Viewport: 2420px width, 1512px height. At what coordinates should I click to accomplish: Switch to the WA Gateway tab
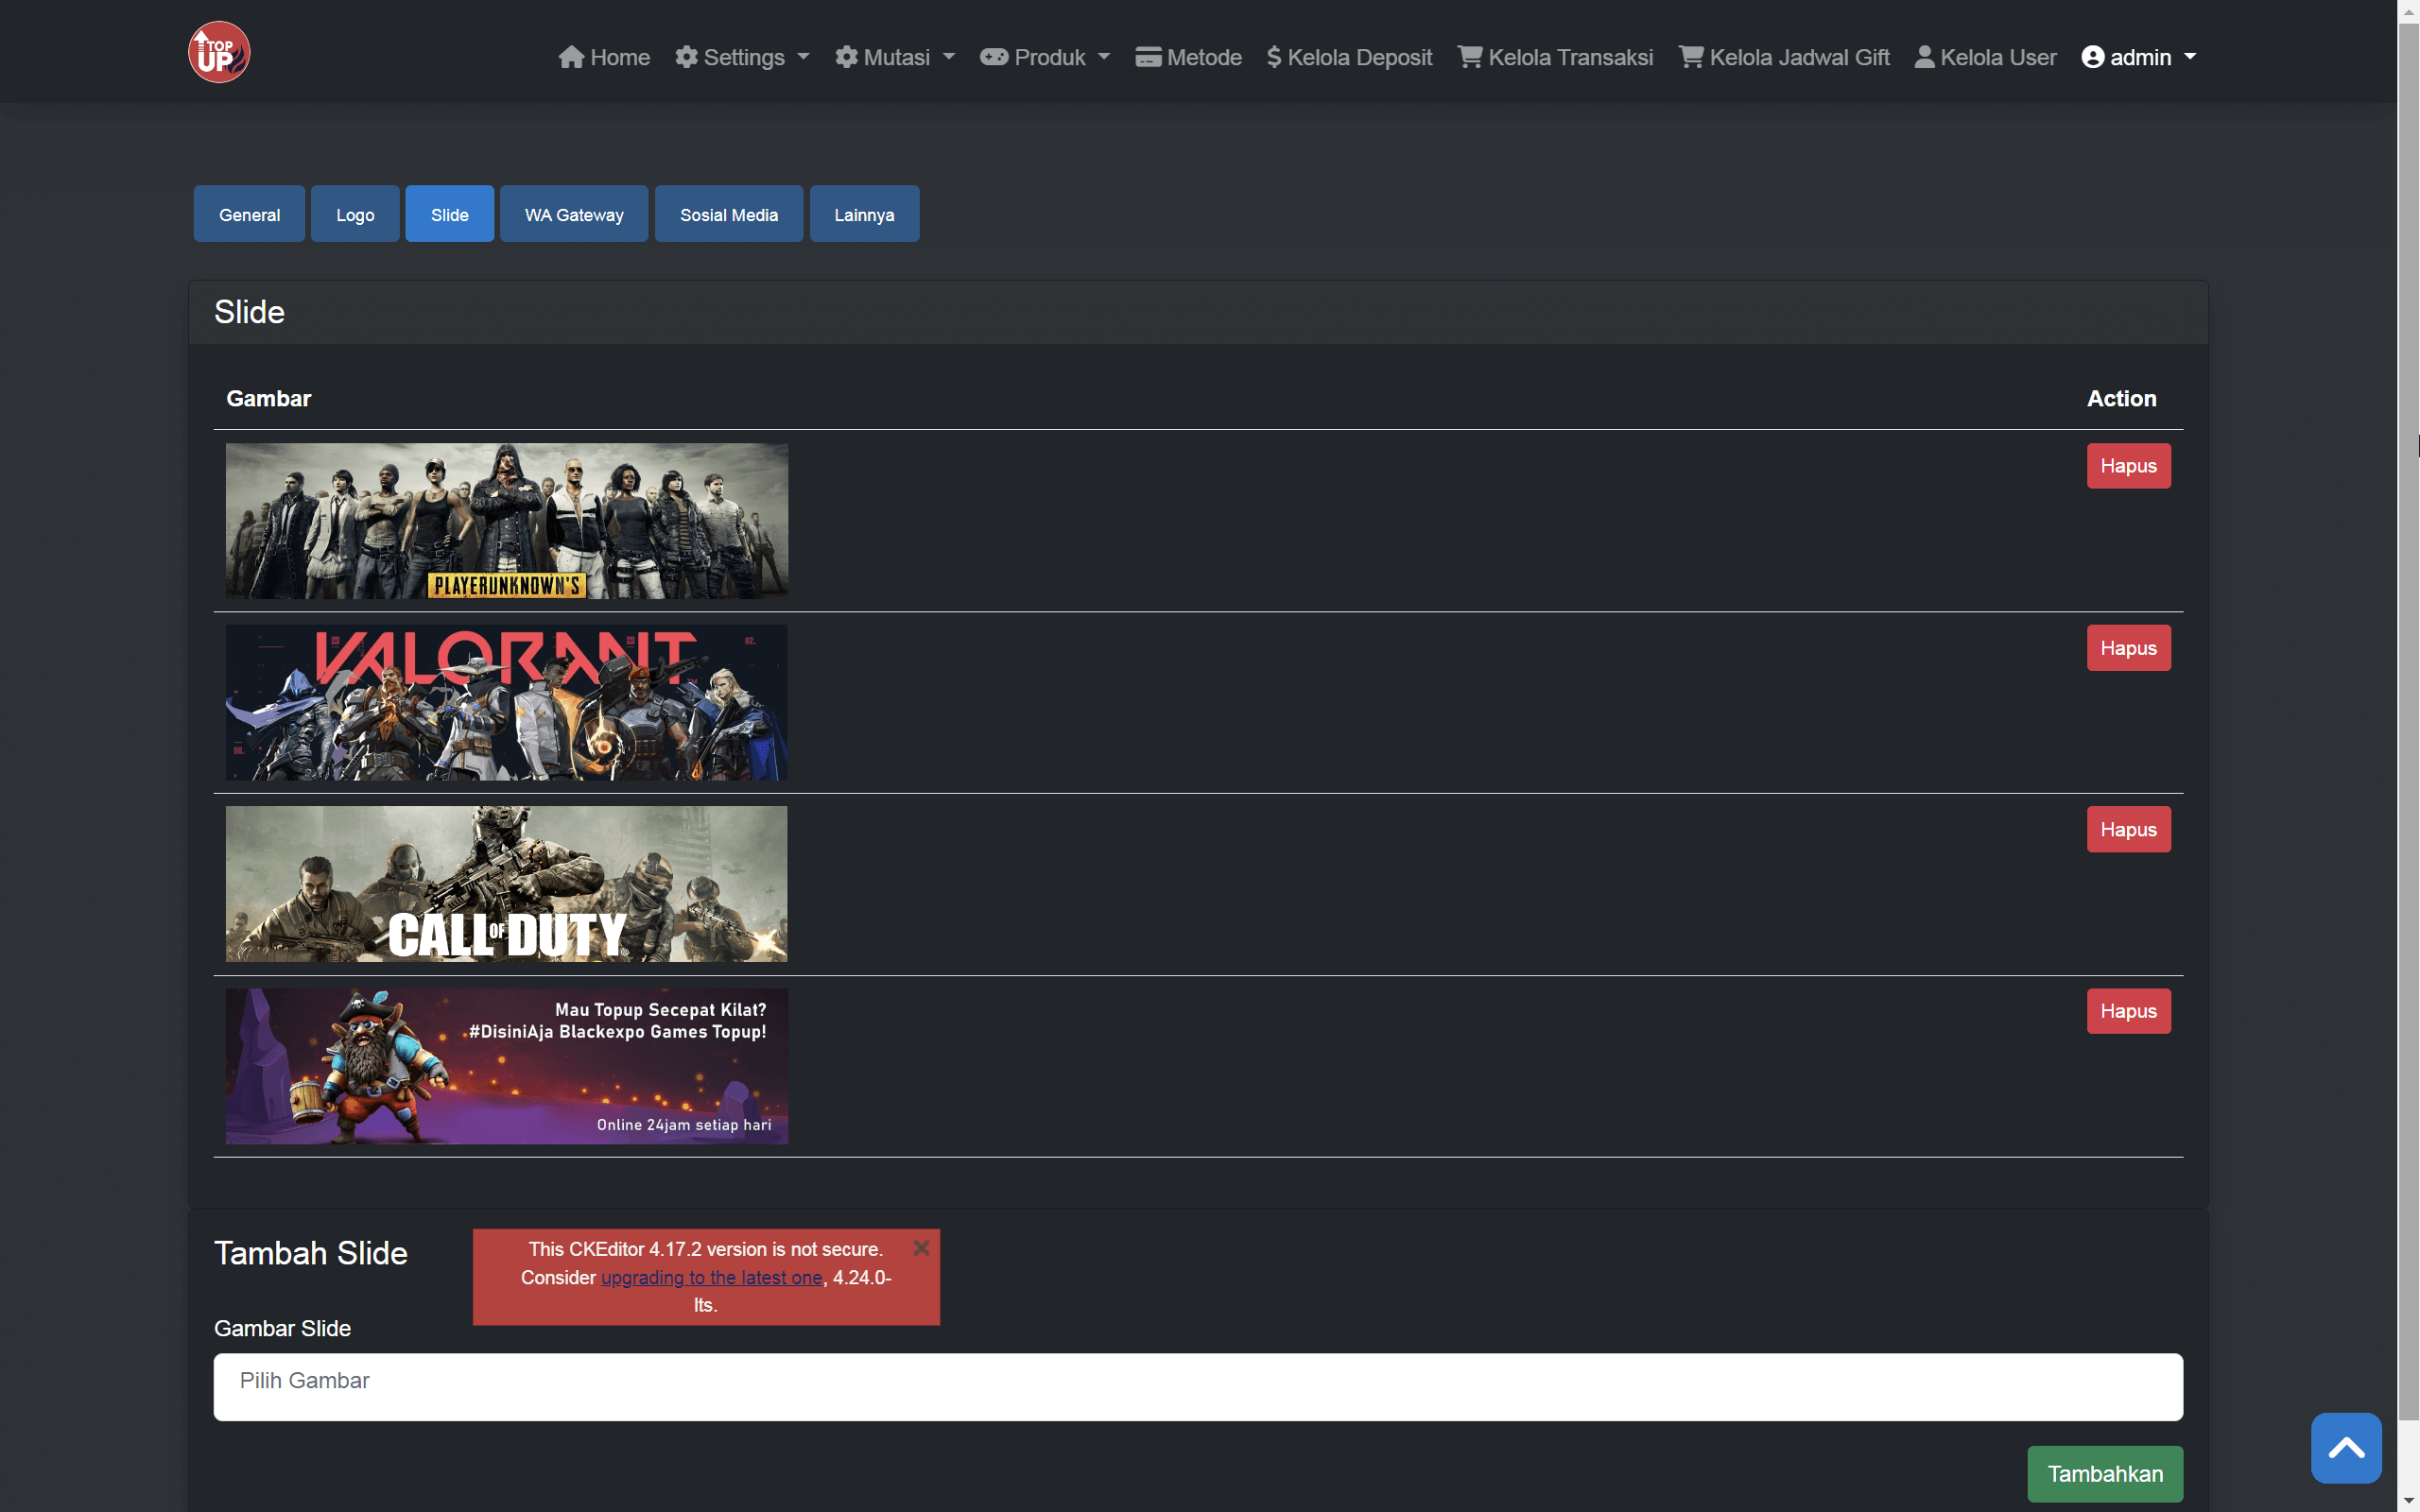[573, 213]
